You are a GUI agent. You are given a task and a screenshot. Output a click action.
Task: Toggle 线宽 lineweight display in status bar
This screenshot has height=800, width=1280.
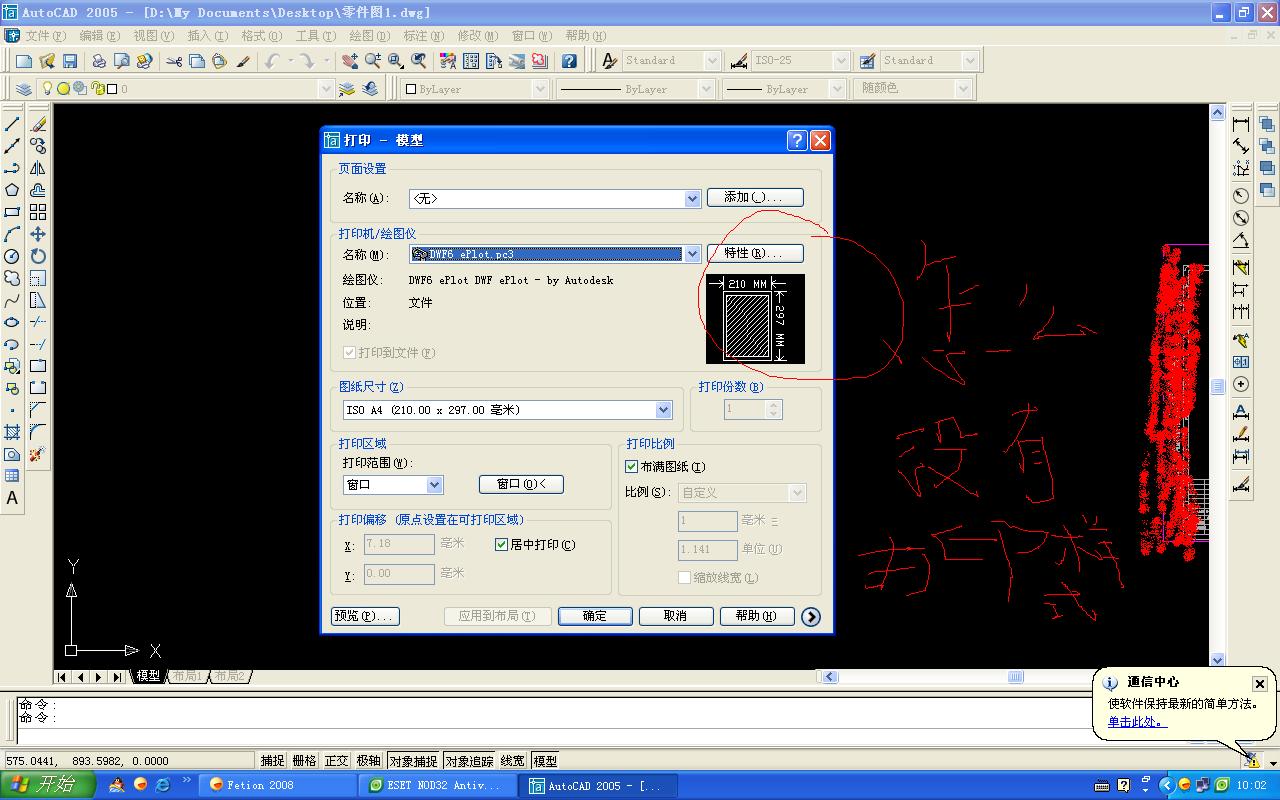[x=513, y=761]
